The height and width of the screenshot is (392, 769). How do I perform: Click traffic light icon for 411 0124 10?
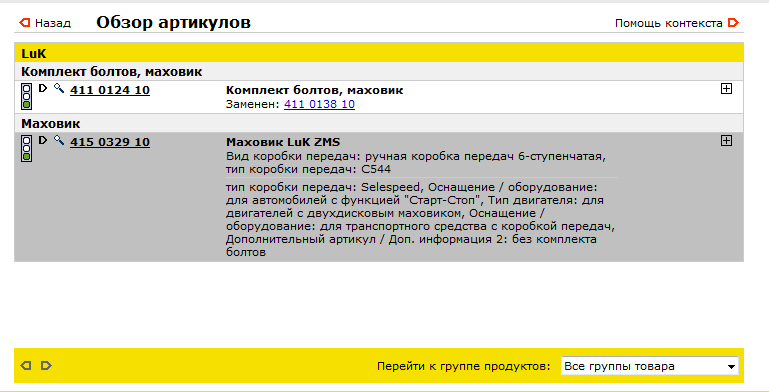point(26,96)
